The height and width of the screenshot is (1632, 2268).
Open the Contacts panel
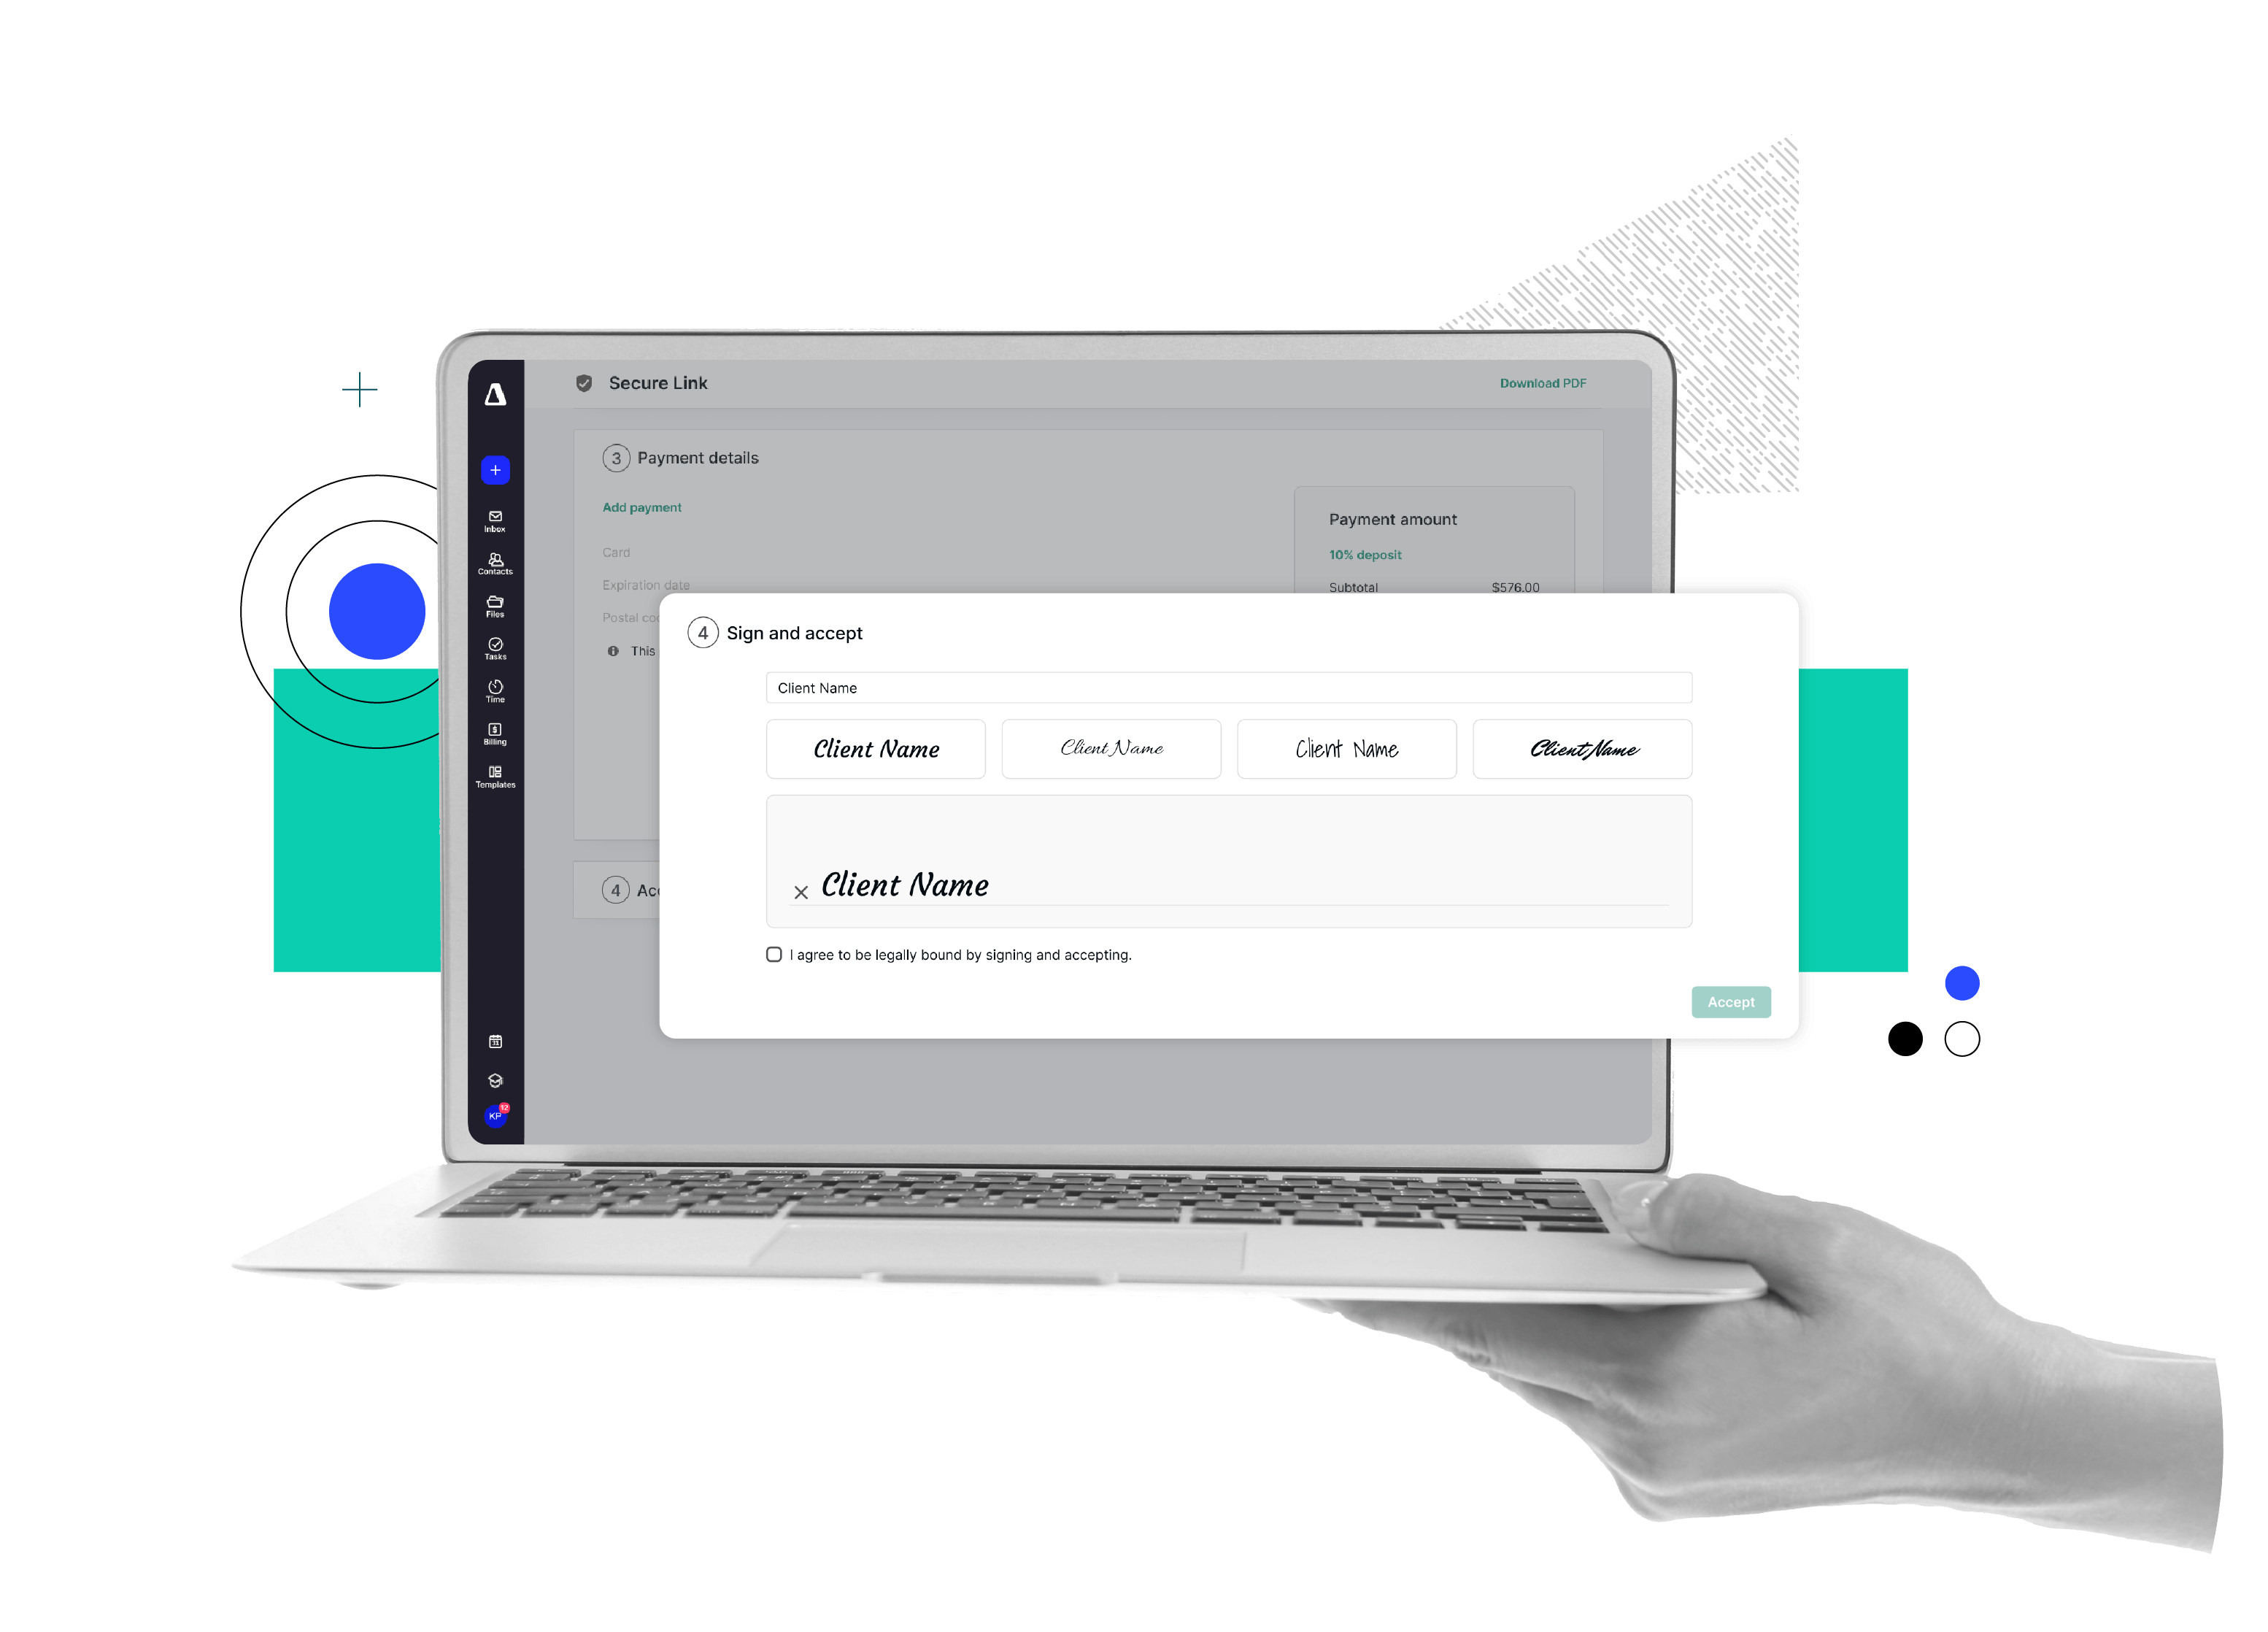point(500,565)
